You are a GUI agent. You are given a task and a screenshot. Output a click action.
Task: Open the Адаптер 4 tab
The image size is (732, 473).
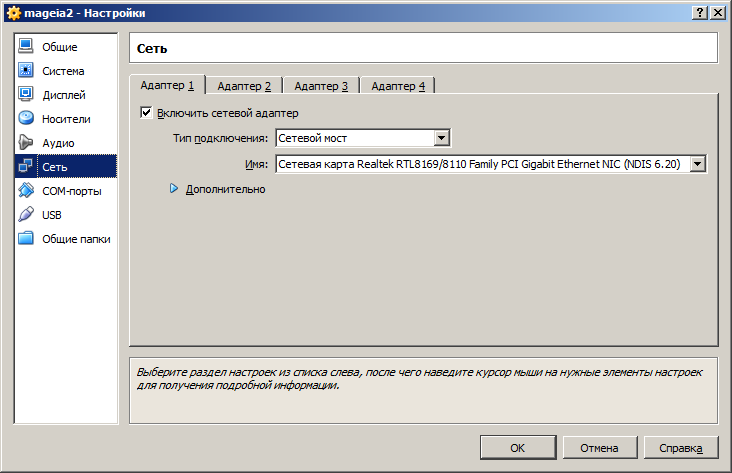pyautogui.click(x=398, y=86)
